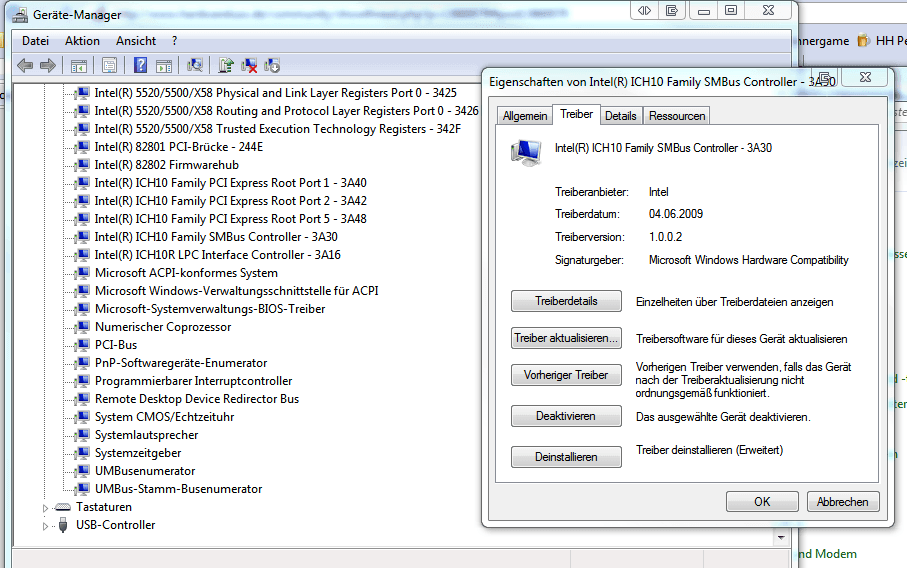Switch to the Details tab
The width and height of the screenshot is (907, 568).
(621, 116)
